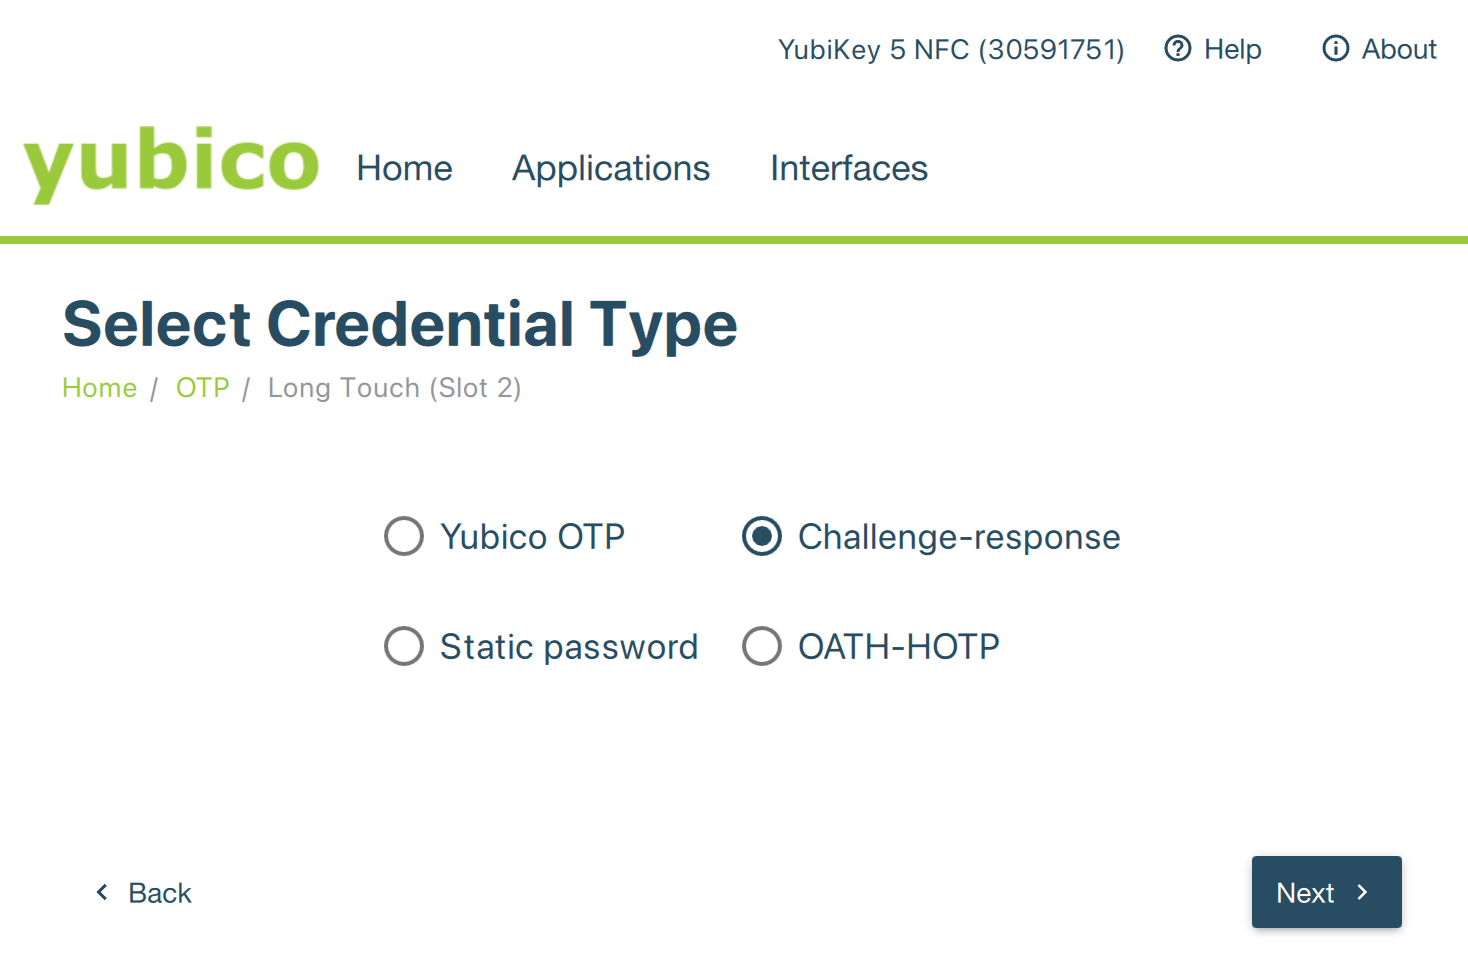Click the About info icon
This screenshot has height=970, width=1468.
click(x=1336, y=48)
